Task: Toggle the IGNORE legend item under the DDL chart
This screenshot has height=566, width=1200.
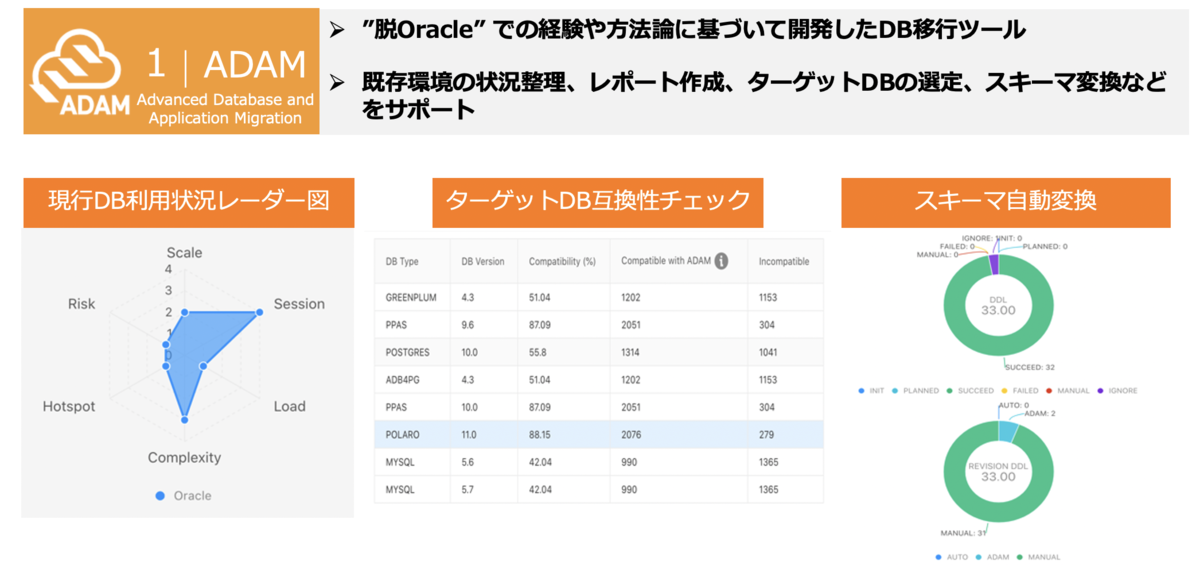Action: pos(1119,390)
